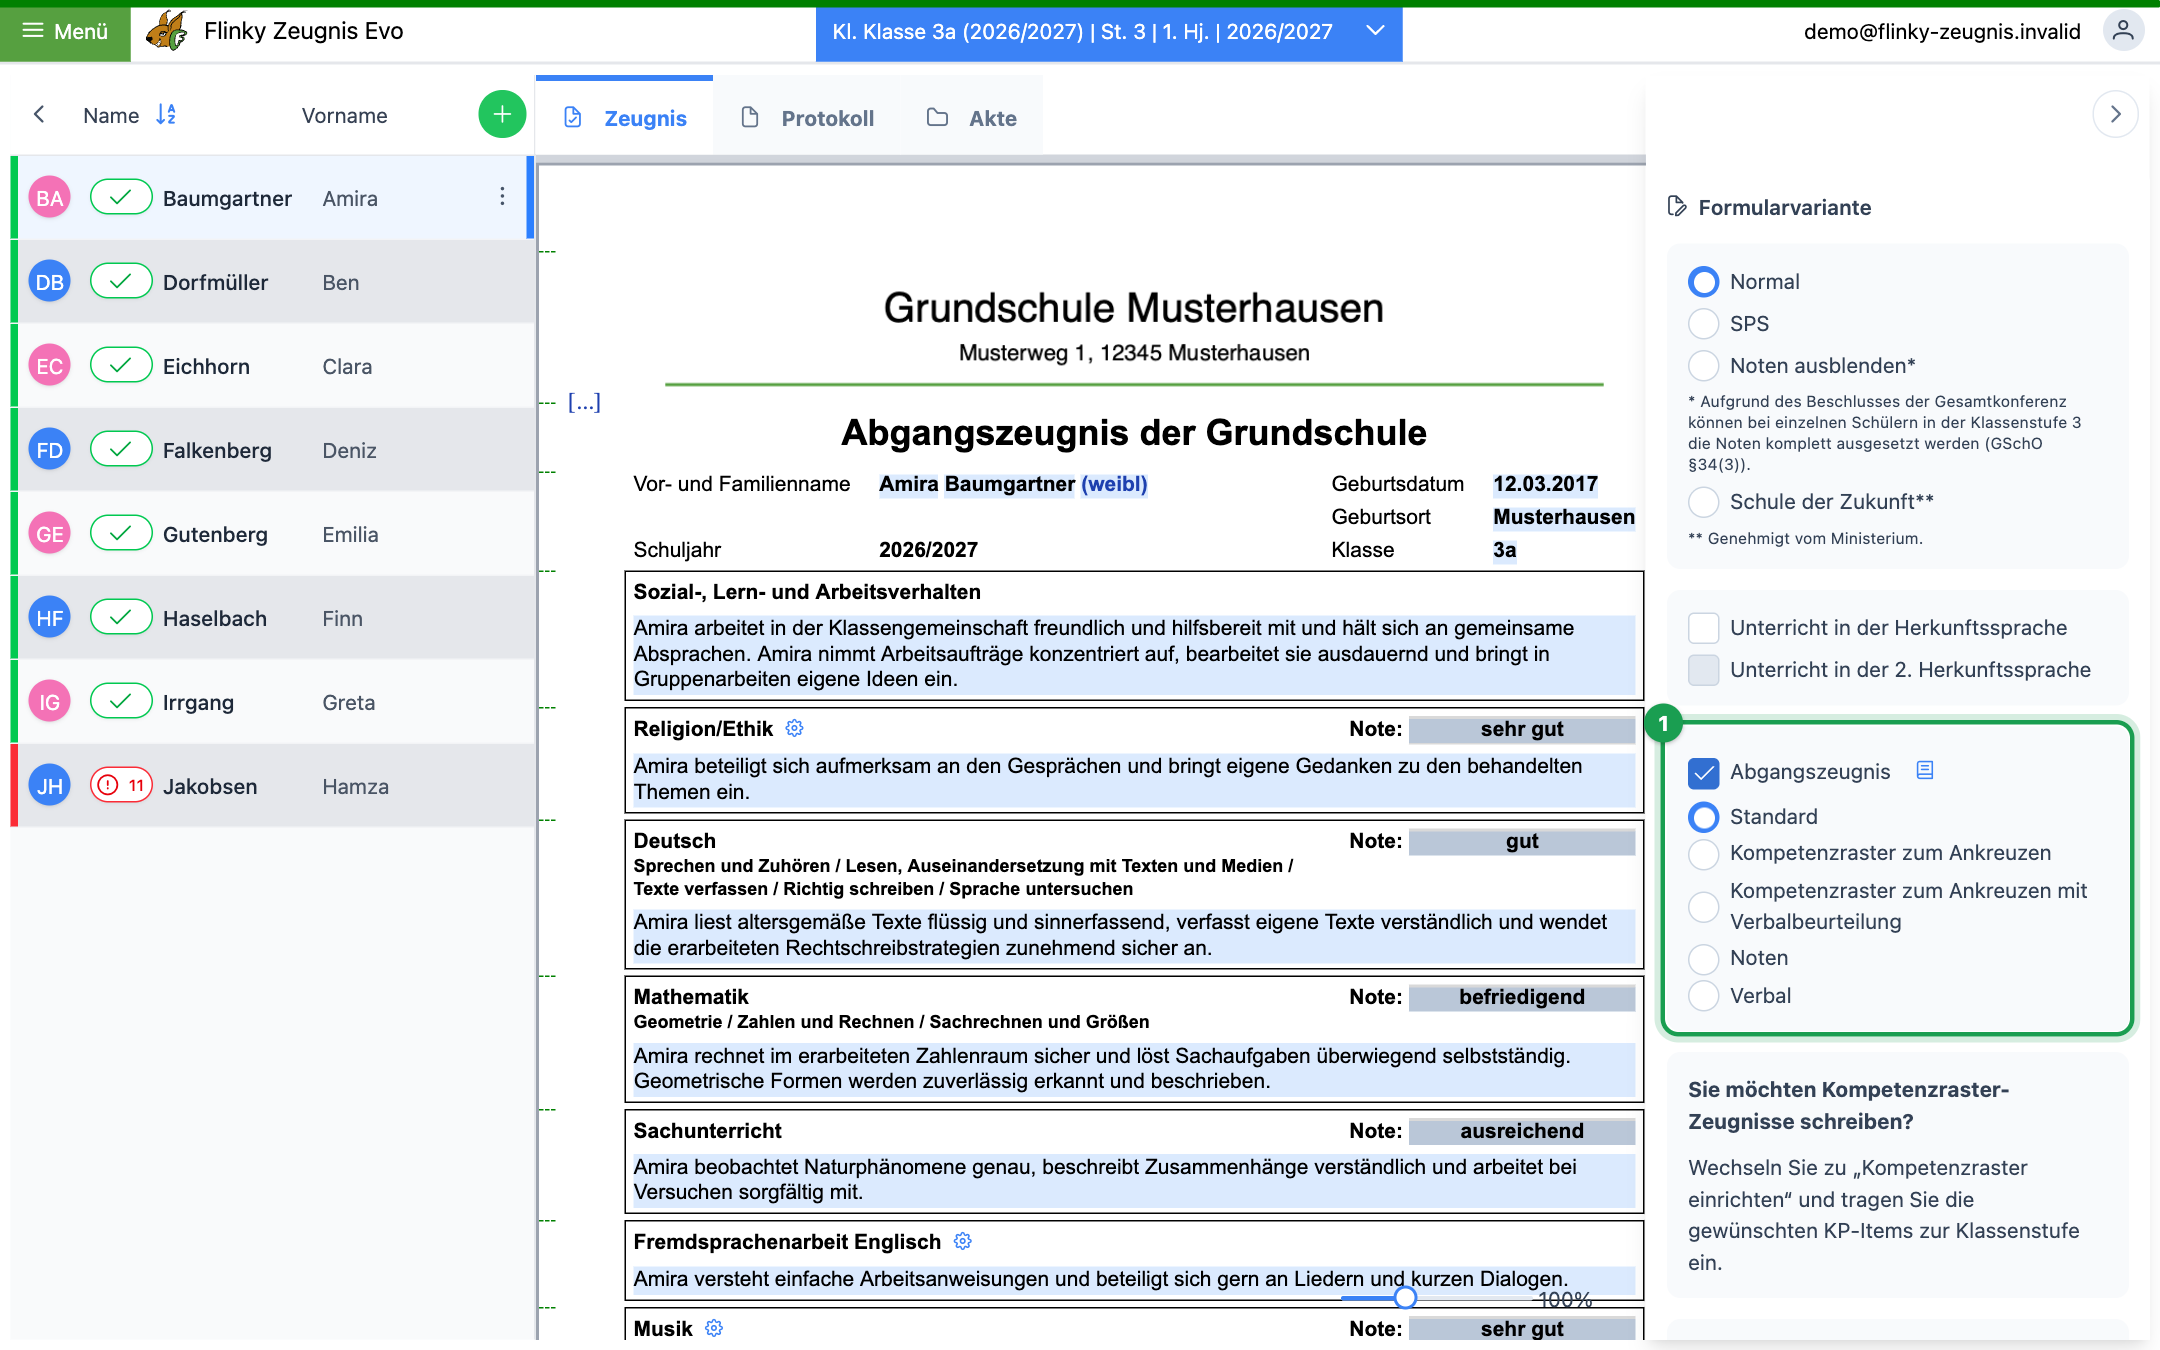Click the student name Amira Baumgartner (weibl)
Screen dimensions: 2160x1350
[x=1013, y=484]
